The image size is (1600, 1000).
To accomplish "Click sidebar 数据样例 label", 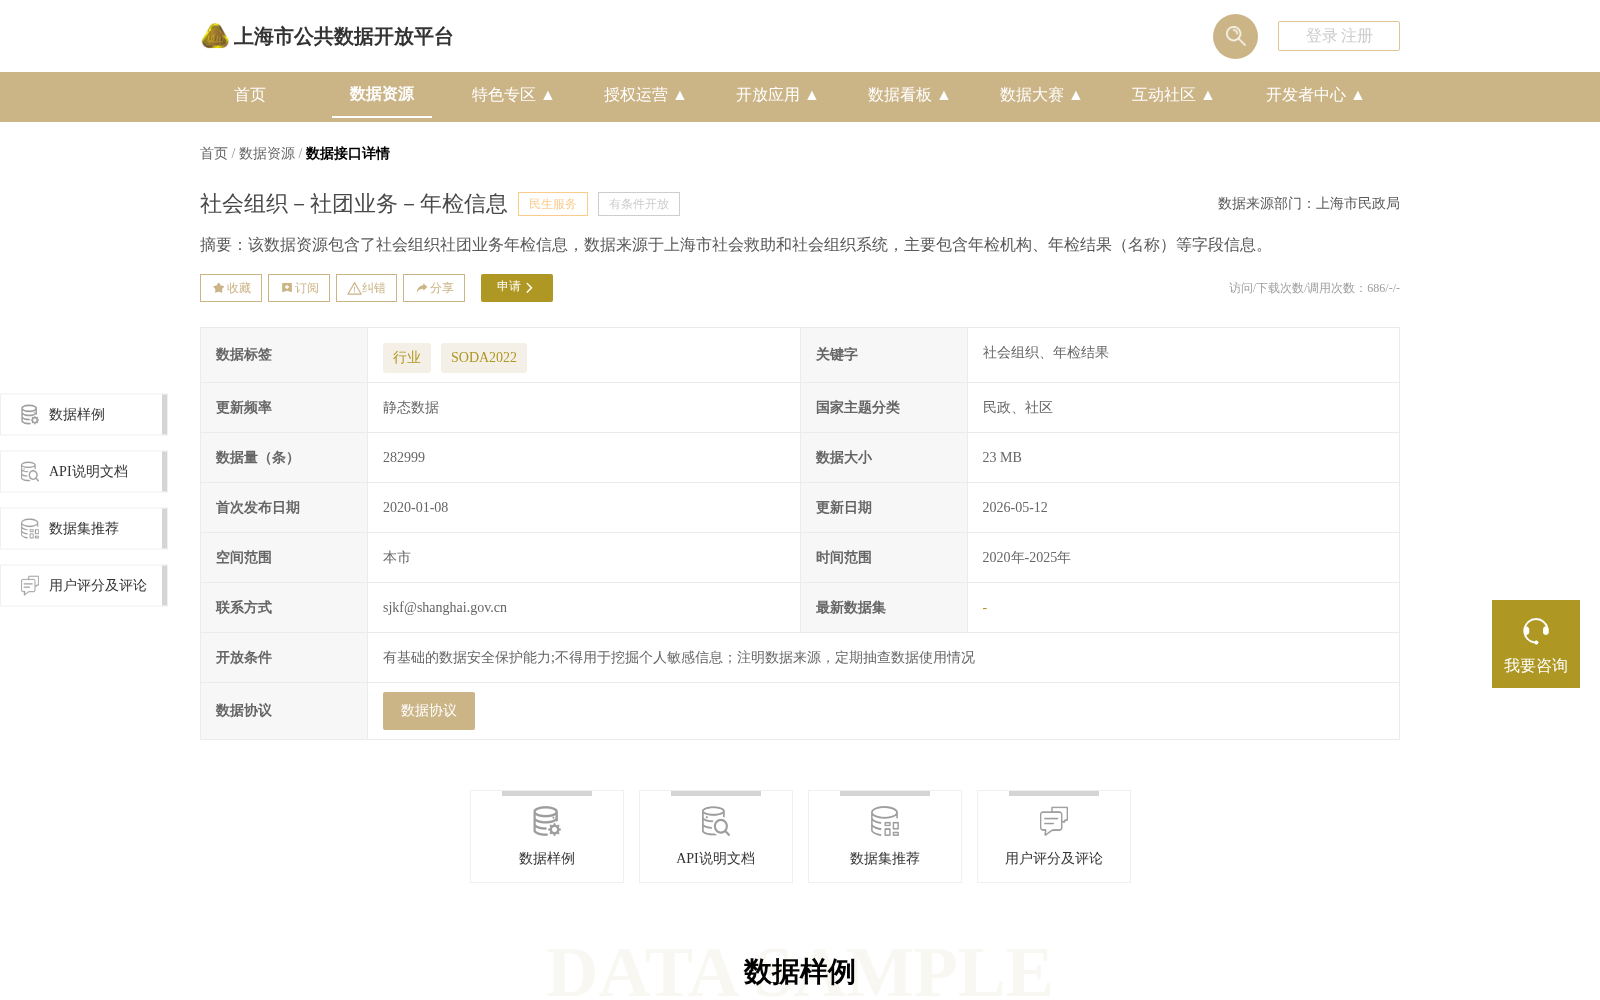I will coord(77,414).
